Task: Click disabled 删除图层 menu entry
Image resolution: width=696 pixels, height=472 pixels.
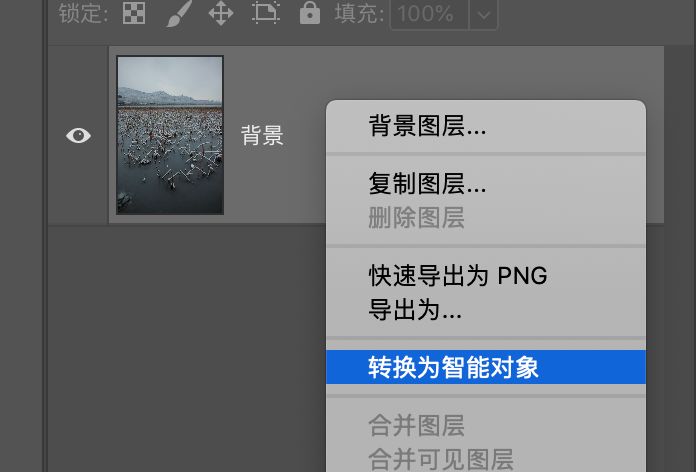Action: click(x=486, y=218)
